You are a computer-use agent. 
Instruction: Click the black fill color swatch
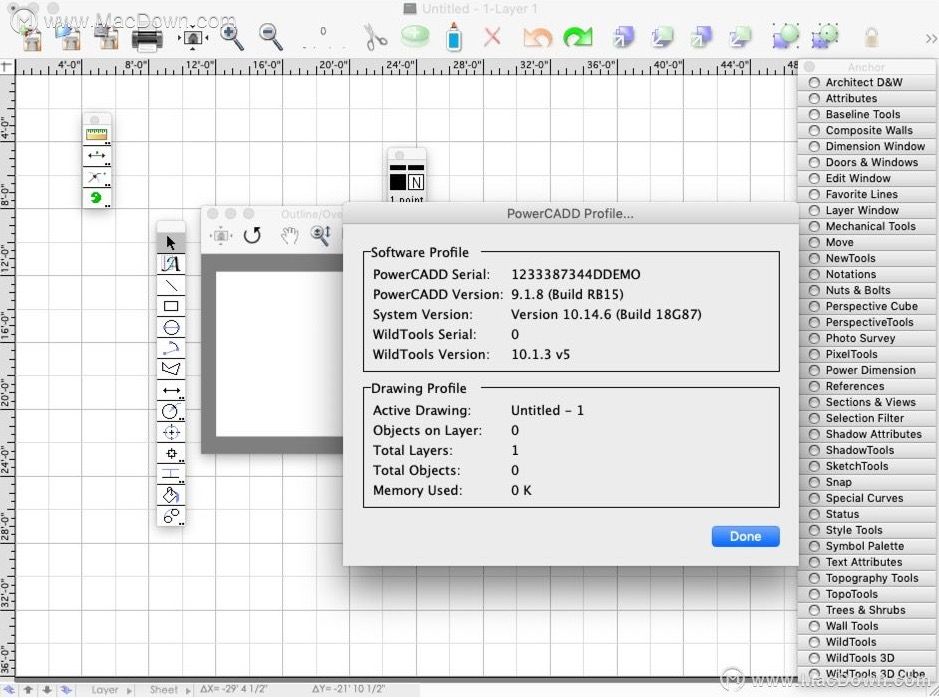tap(398, 182)
